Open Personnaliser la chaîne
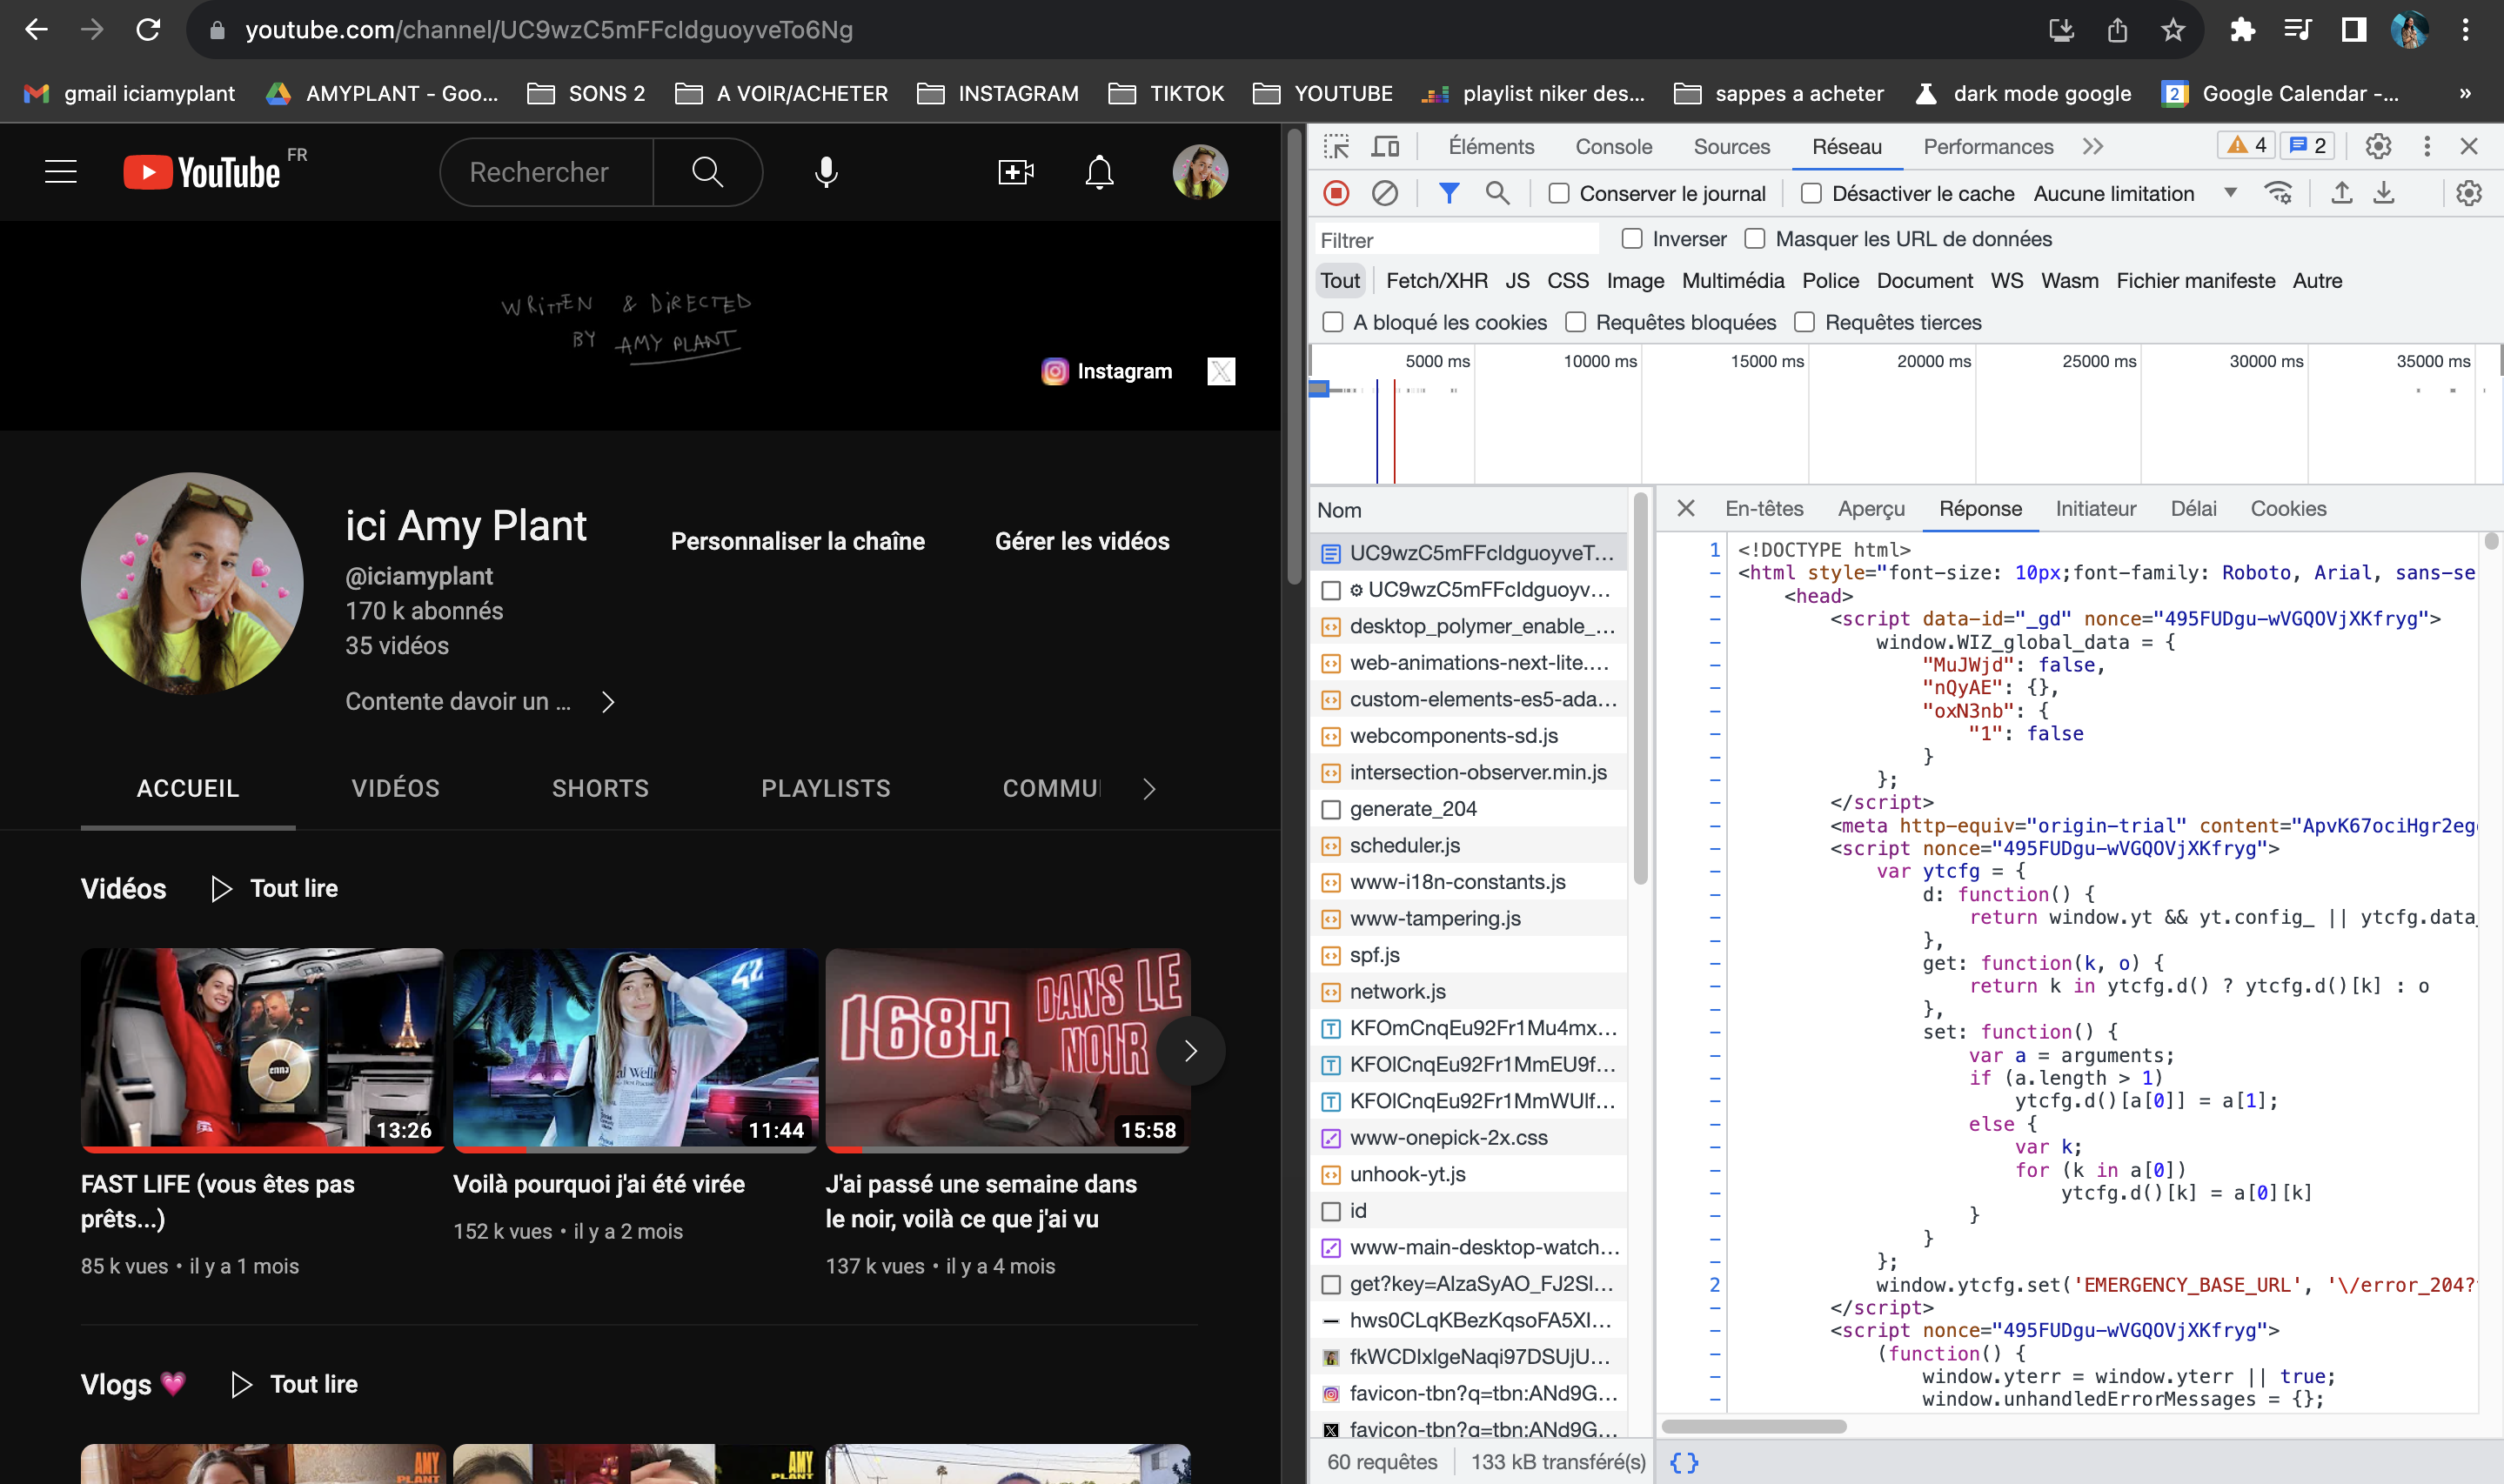This screenshot has width=2504, height=1484. point(797,541)
